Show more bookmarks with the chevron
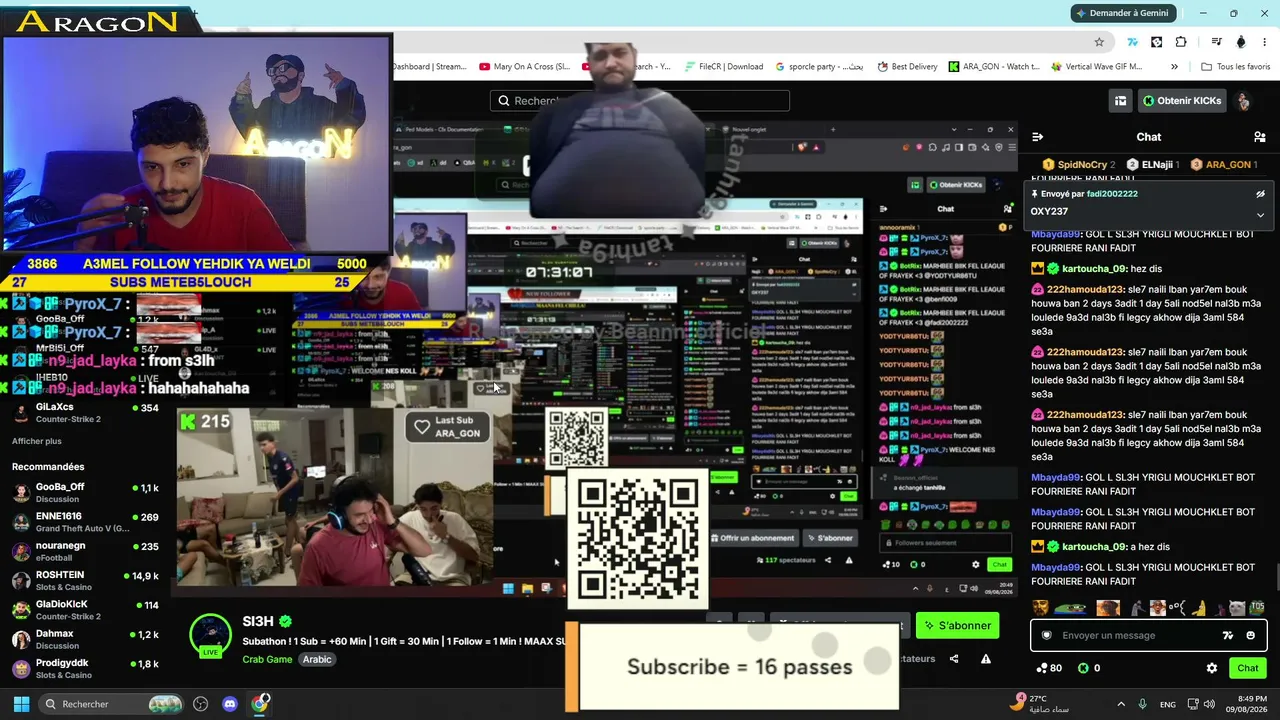 (1174, 67)
